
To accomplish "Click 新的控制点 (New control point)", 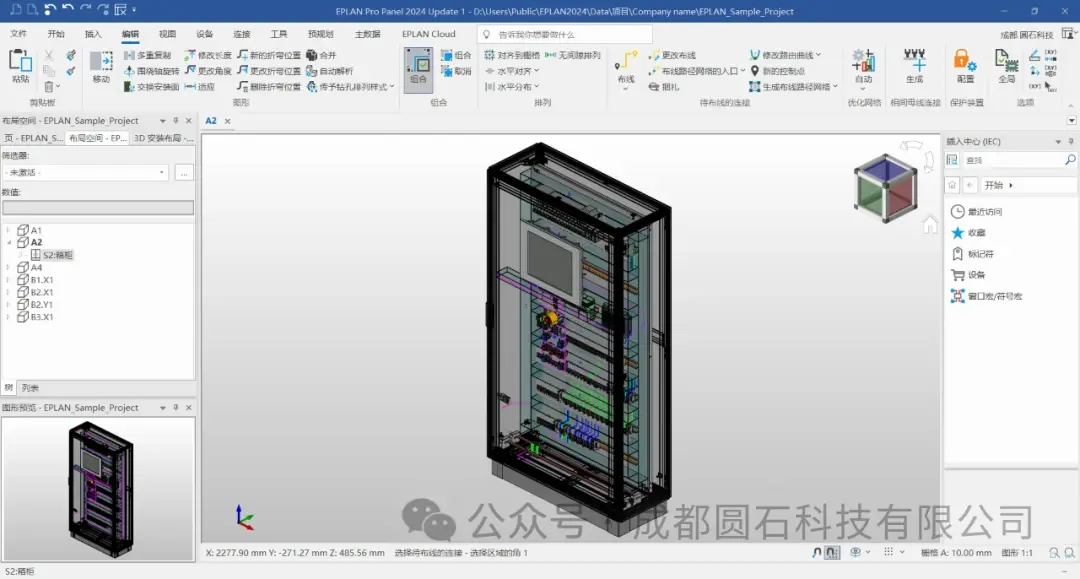I will (x=778, y=71).
